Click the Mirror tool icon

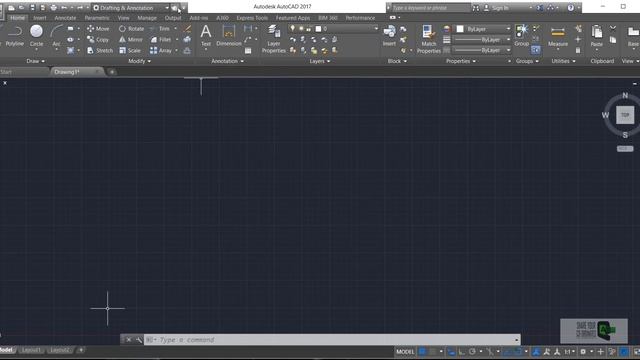coord(122,40)
